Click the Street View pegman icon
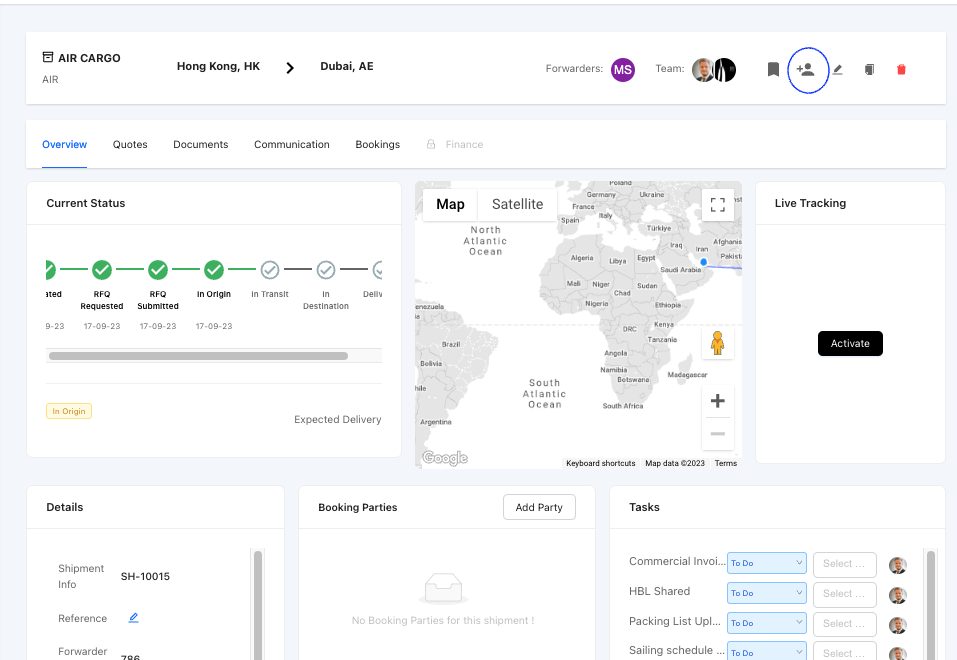Screen dimensions: 957x660 point(717,343)
